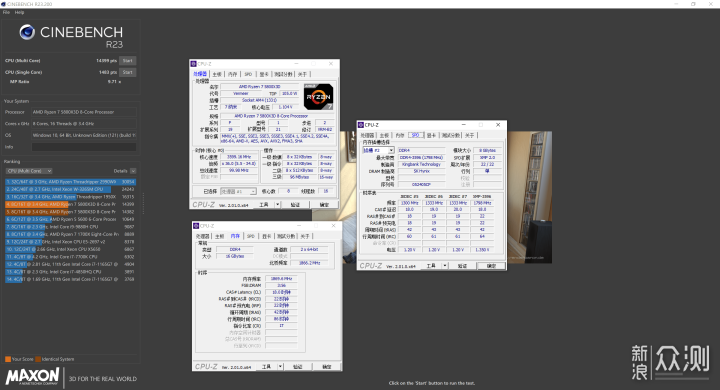Open the memory slot #2 selector dropdown
720x390 pixels.
(378, 150)
